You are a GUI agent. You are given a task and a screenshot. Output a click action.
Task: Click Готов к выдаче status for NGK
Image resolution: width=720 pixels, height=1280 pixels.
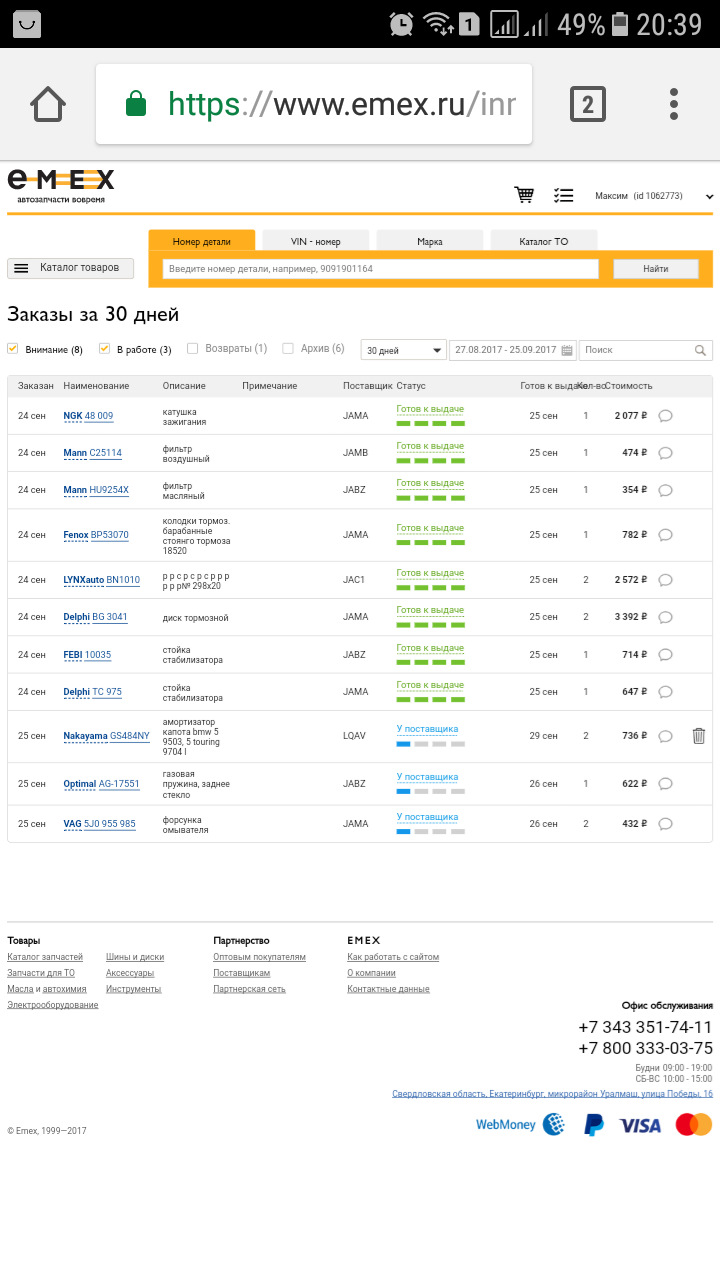click(x=430, y=409)
